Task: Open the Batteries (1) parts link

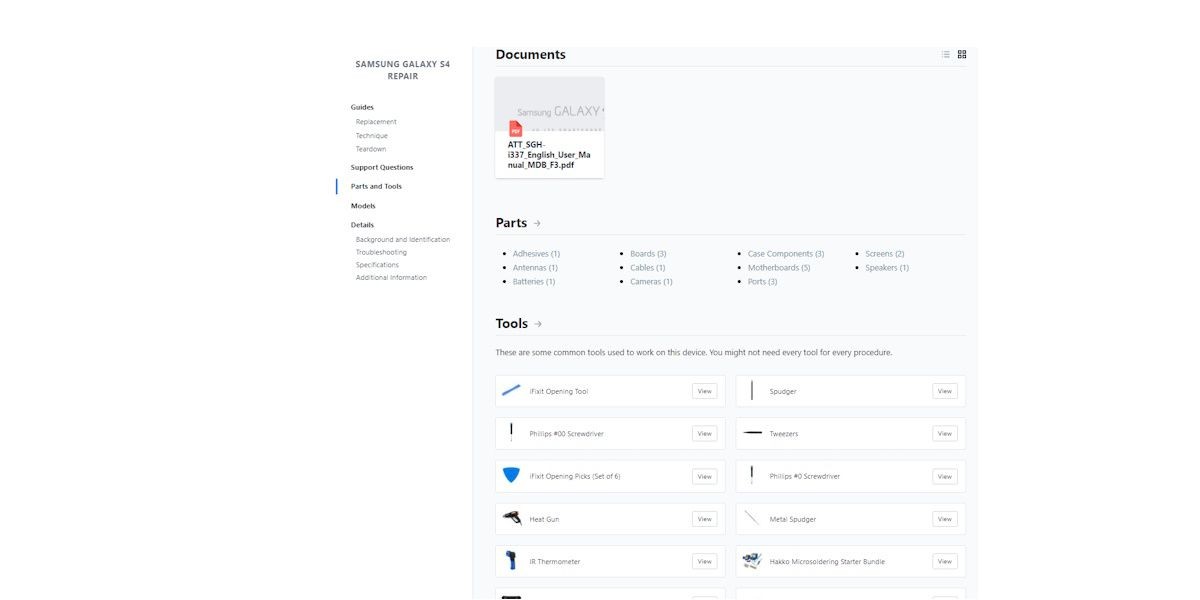Action: tap(534, 282)
